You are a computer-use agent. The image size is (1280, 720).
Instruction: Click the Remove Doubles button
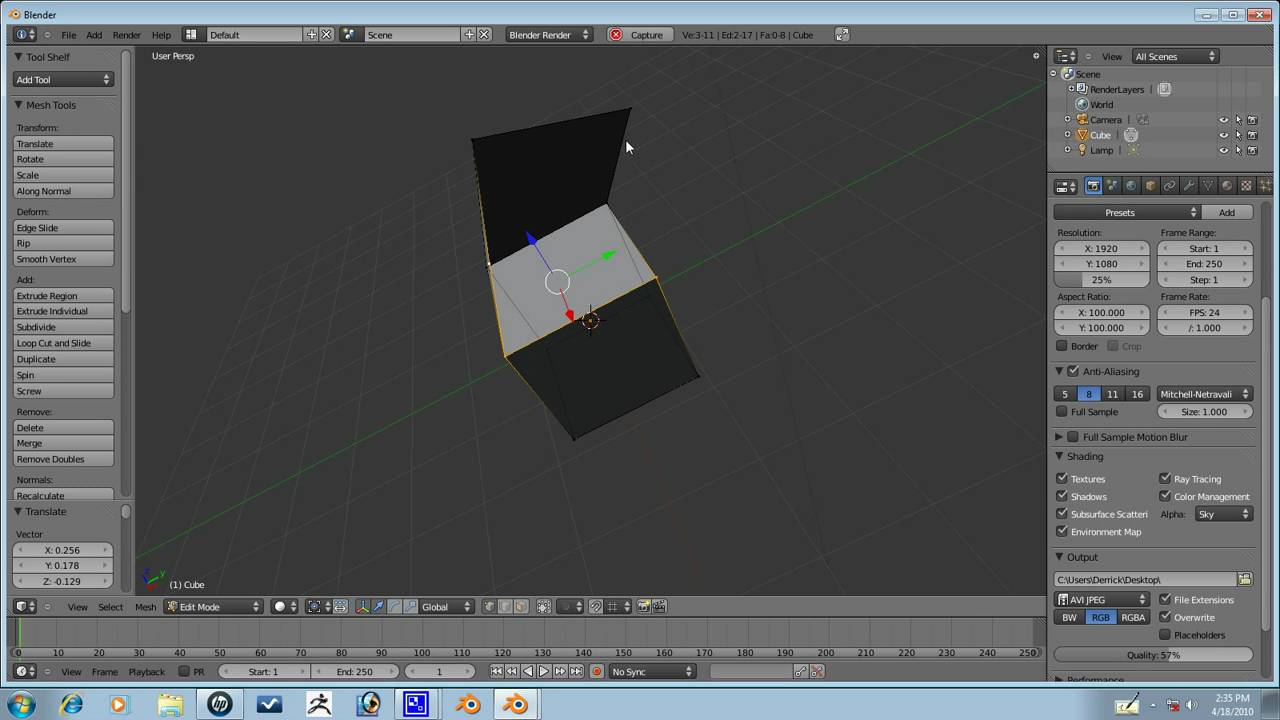[63, 459]
